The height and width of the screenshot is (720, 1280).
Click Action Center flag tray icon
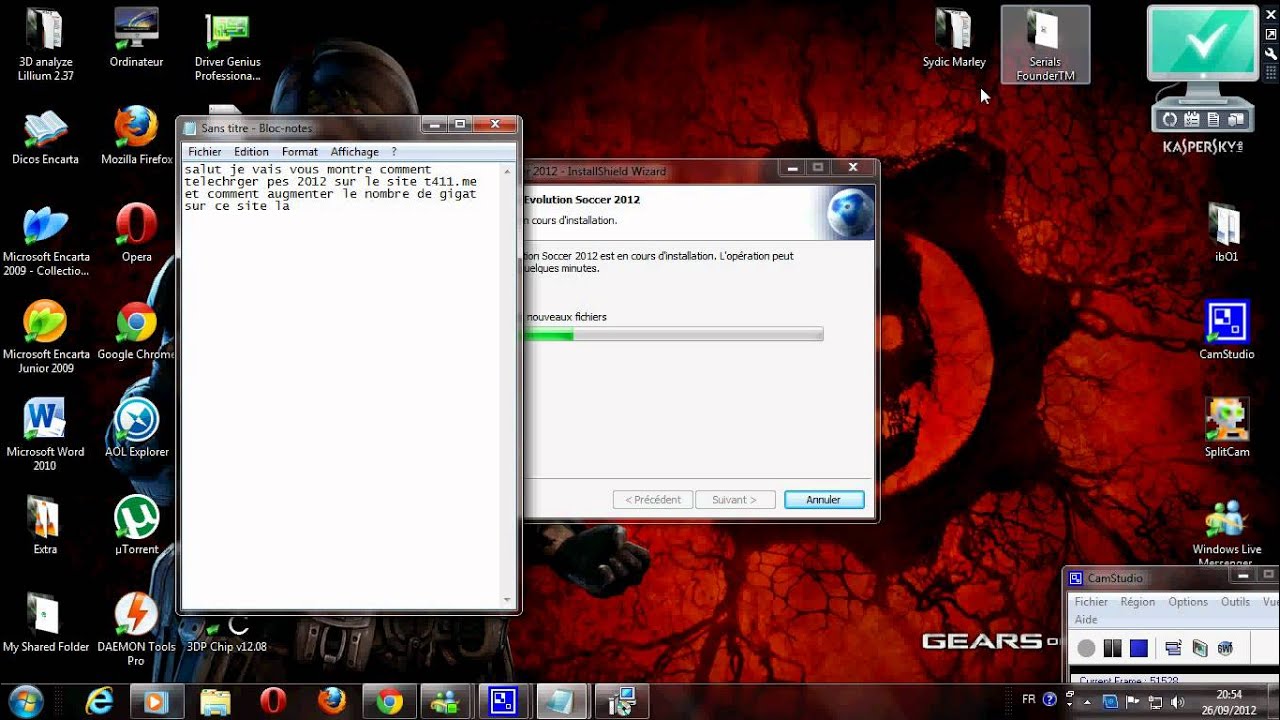click(x=1133, y=702)
